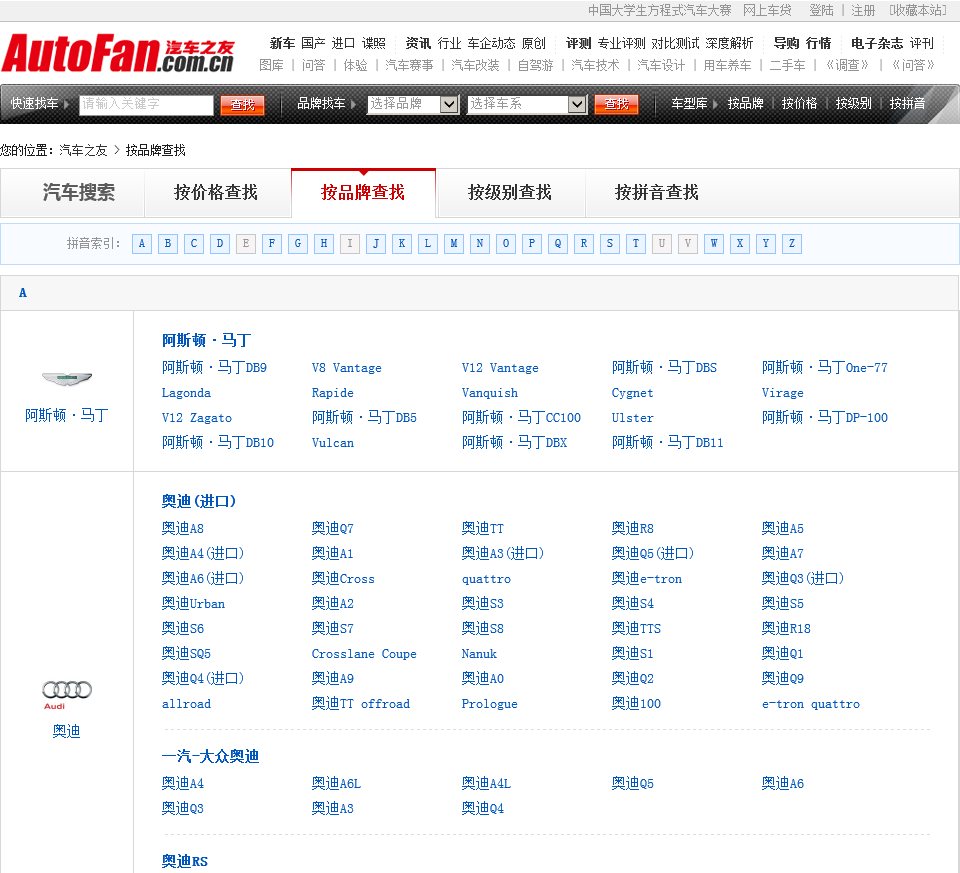The width and height of the screenshot is (960, 873).
Task: Click the 奥迪RS group heading
Action: (184, 861)
